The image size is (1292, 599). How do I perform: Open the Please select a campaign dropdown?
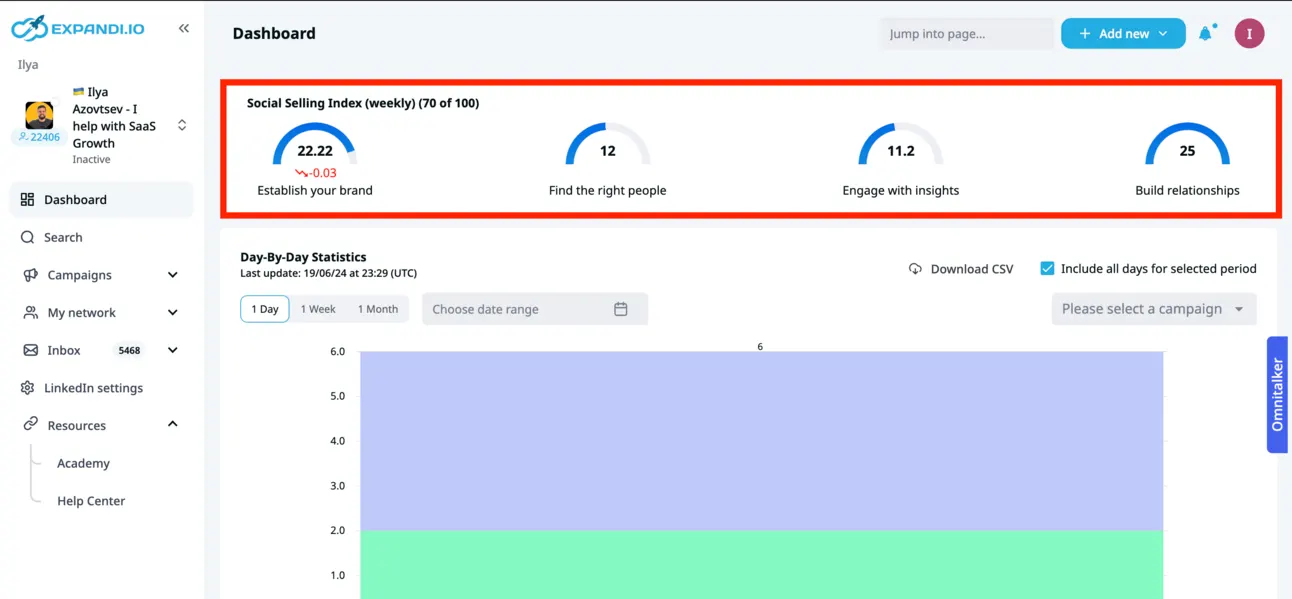pyautogui.click(x=1154, y=309)
